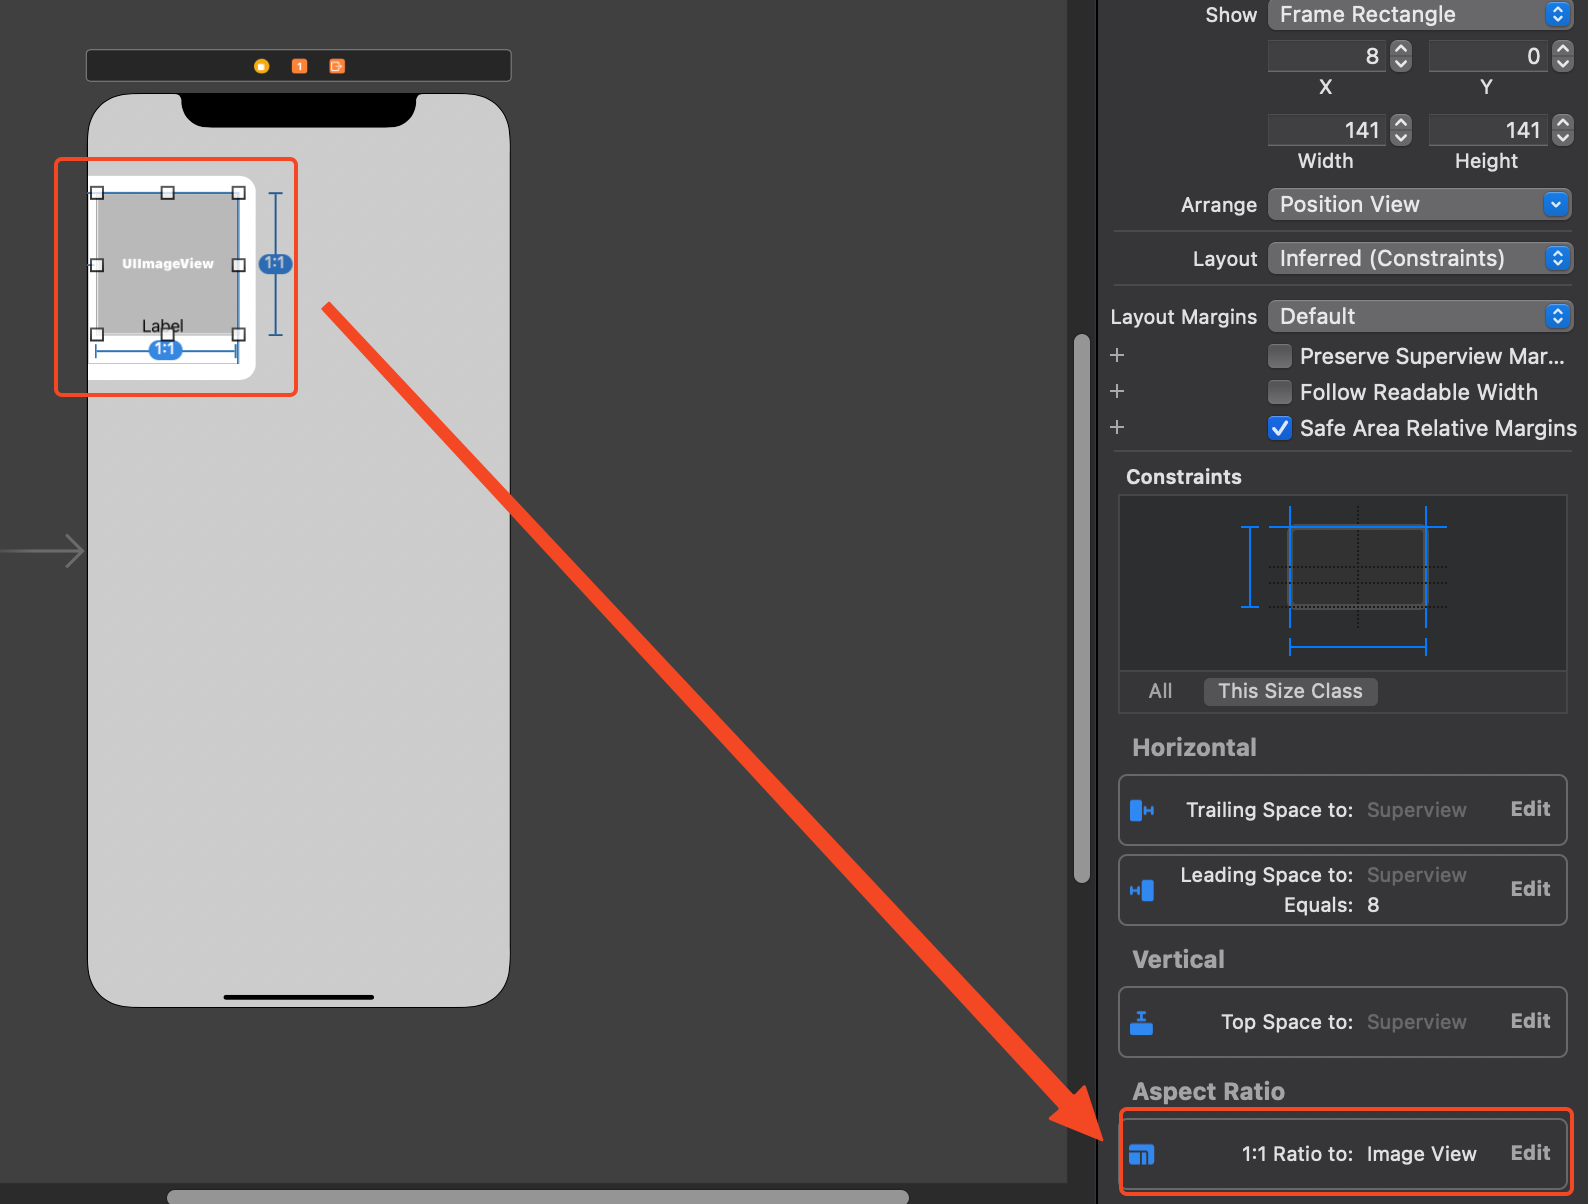Image resolution: width=1588 pixels, height=1204 pixels.
Task: Open the Show Frame Rectangle dropdown
Action: (x=1420, y=14)
